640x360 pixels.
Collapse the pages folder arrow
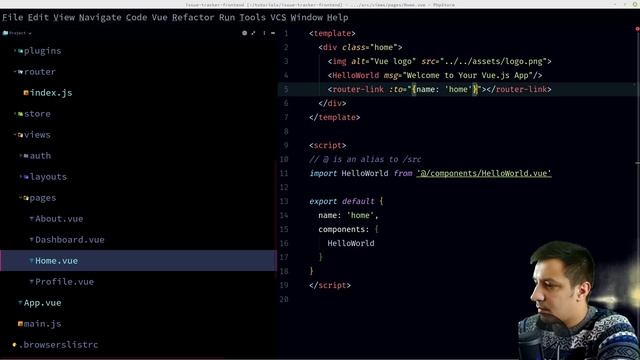click(21, 198)
